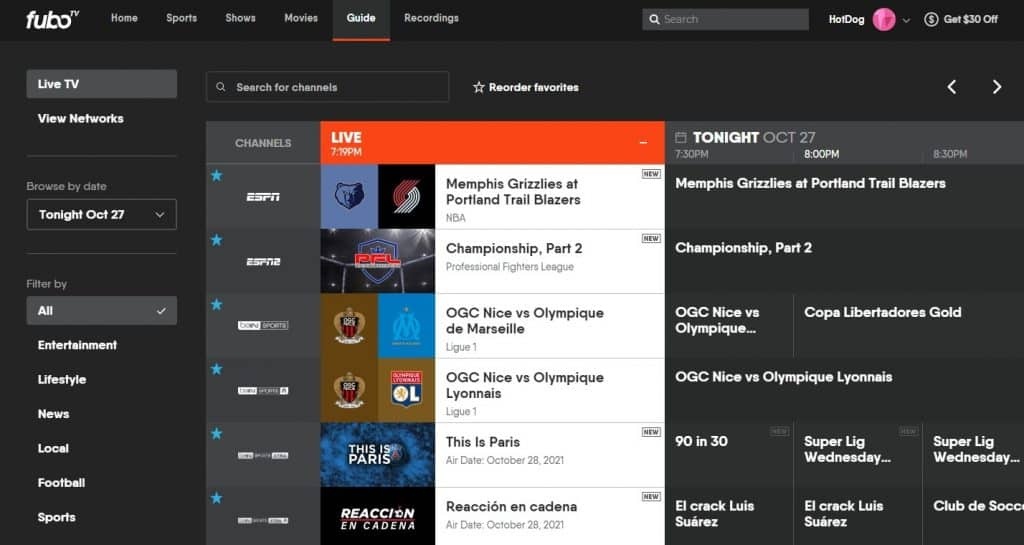1024x545 pixels.
Task: Open Reacción en cadena thumbnail
Action: [377, 516]
